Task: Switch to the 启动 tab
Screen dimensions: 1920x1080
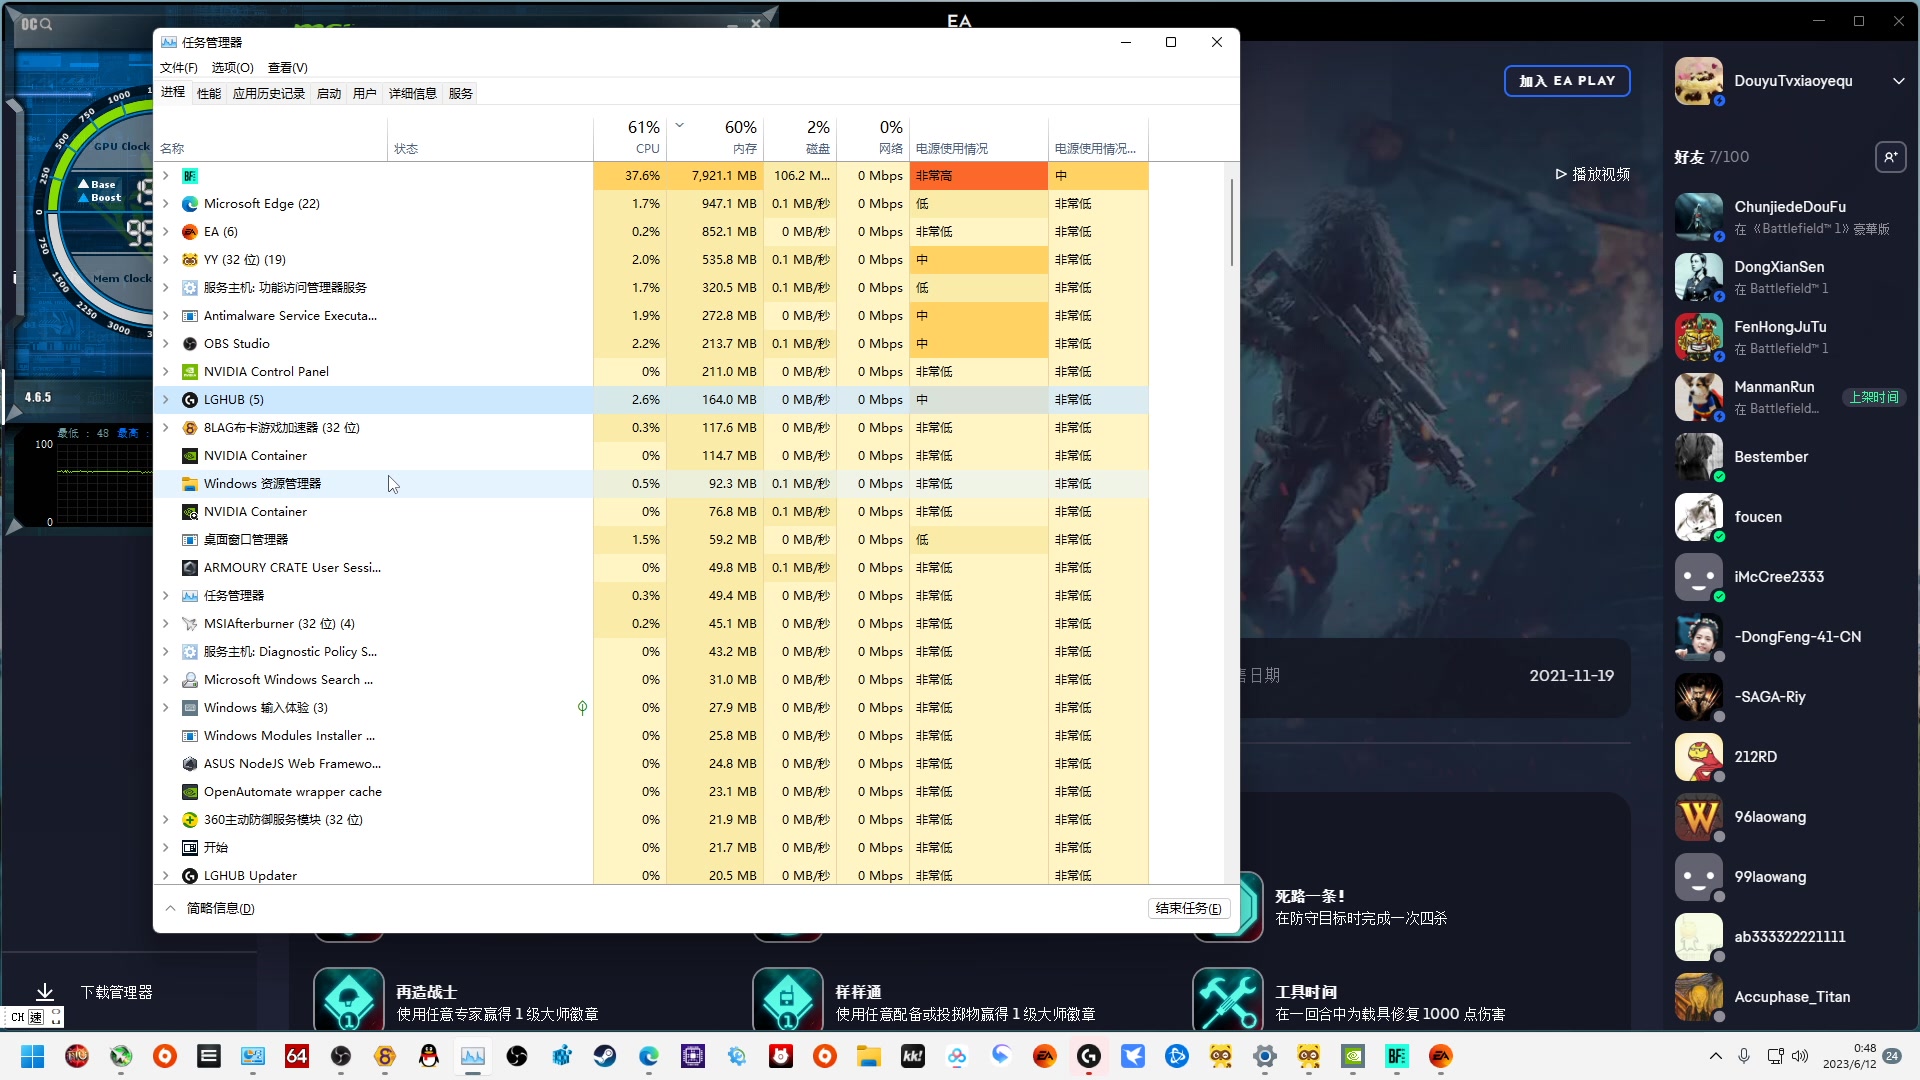Action: click(x=329, y=94)
